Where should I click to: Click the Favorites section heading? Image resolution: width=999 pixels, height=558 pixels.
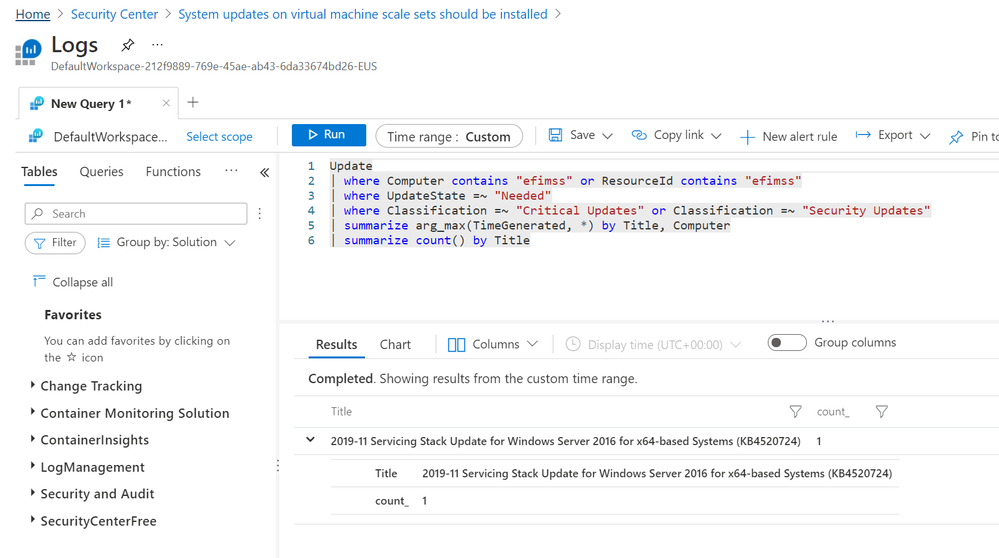point(73,315)
